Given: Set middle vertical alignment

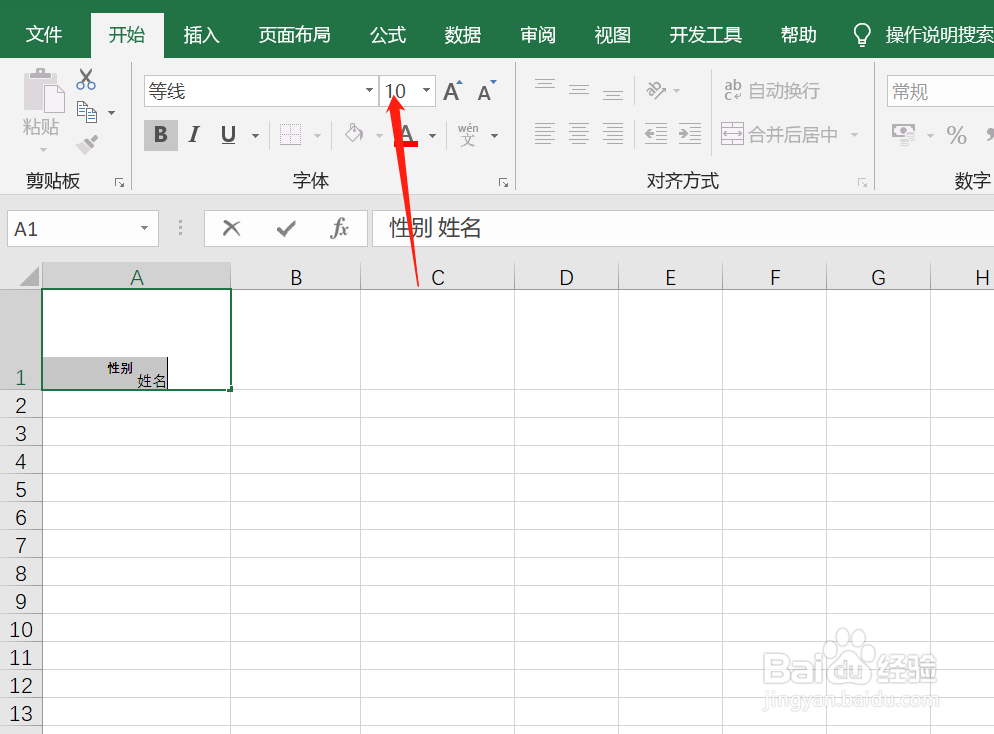Looking at the screenshot, I should point(579,90).
